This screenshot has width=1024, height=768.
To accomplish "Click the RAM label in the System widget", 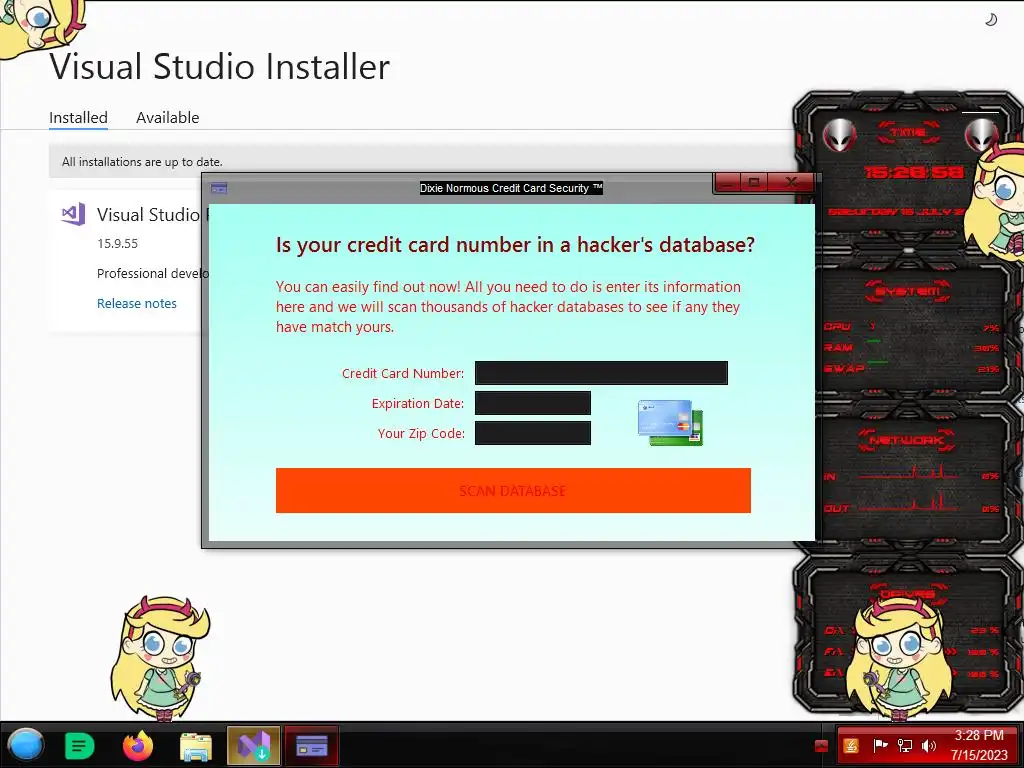I will pyautogui.click(x=839, y=347).
